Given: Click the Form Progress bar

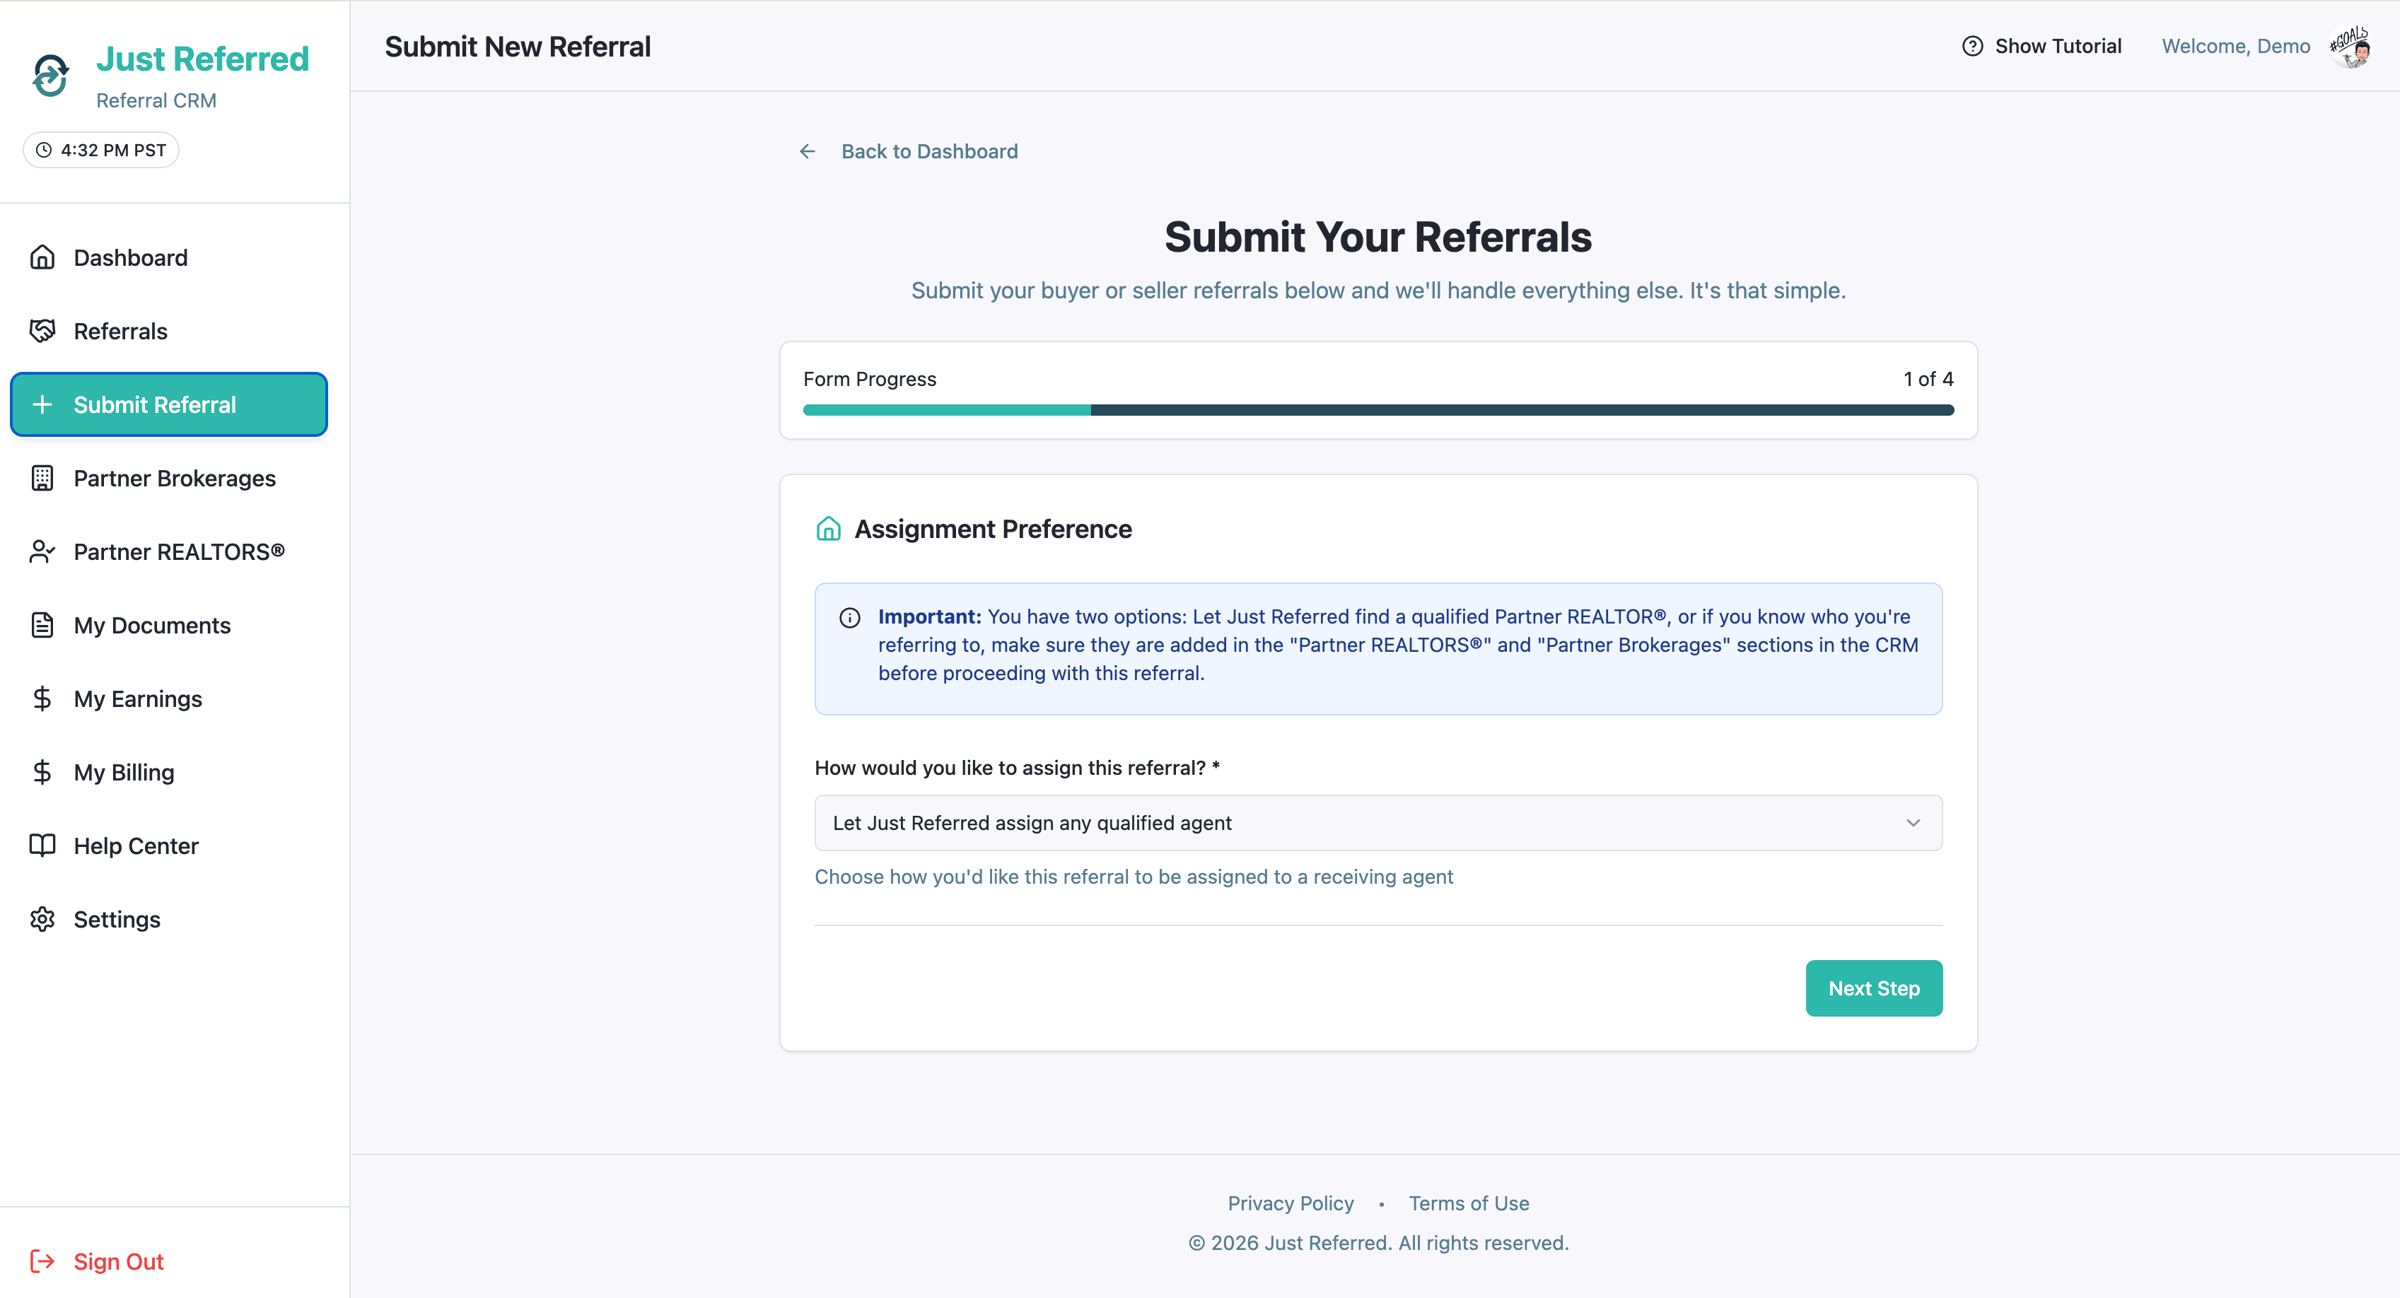Looking at the screenshot, I should [1377, 409].
